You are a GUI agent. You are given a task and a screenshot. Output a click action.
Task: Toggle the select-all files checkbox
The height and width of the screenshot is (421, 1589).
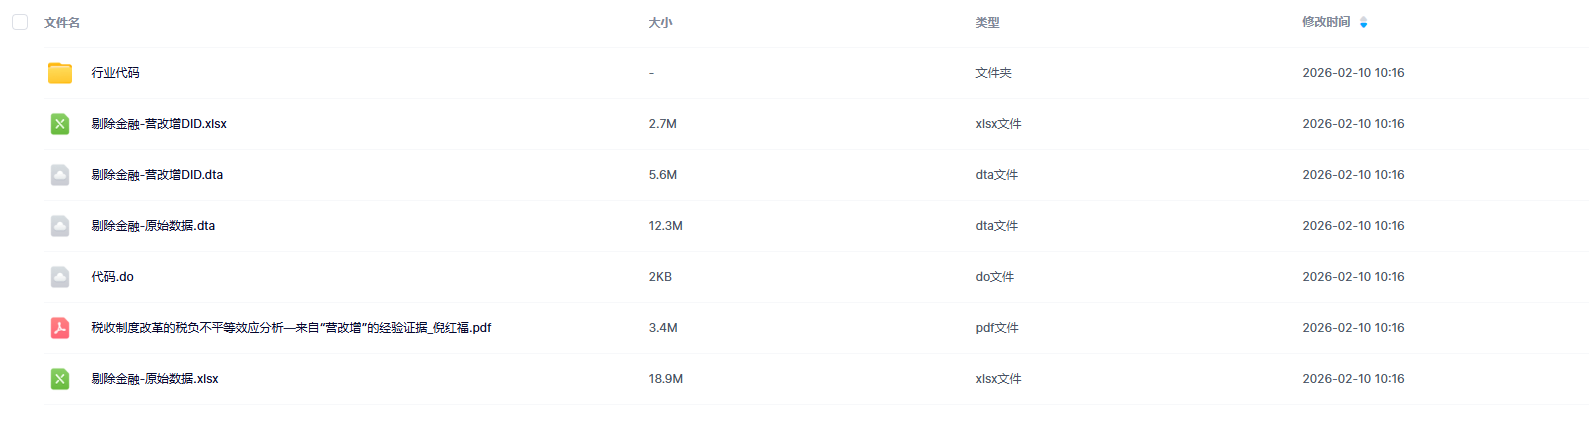(x=20, y=22)
